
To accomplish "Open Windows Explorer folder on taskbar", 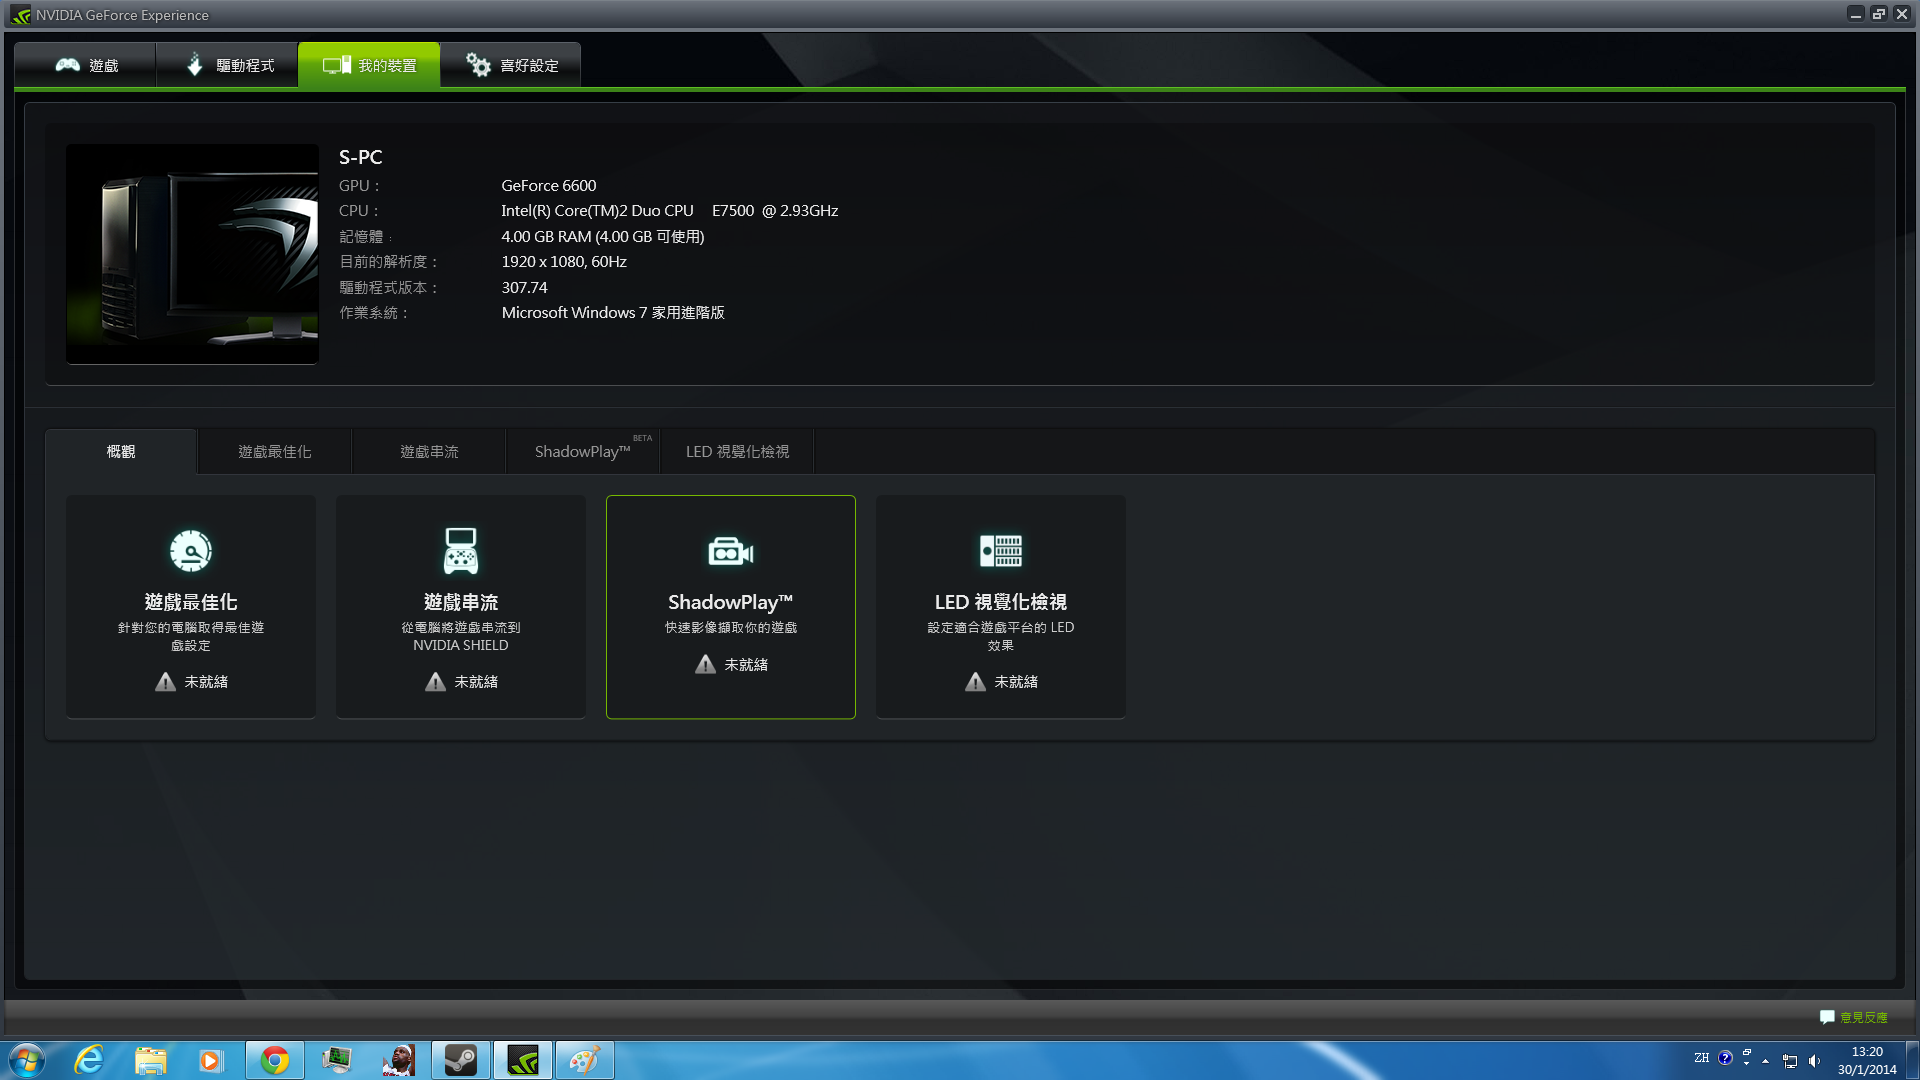I will tap(151, 1060).
